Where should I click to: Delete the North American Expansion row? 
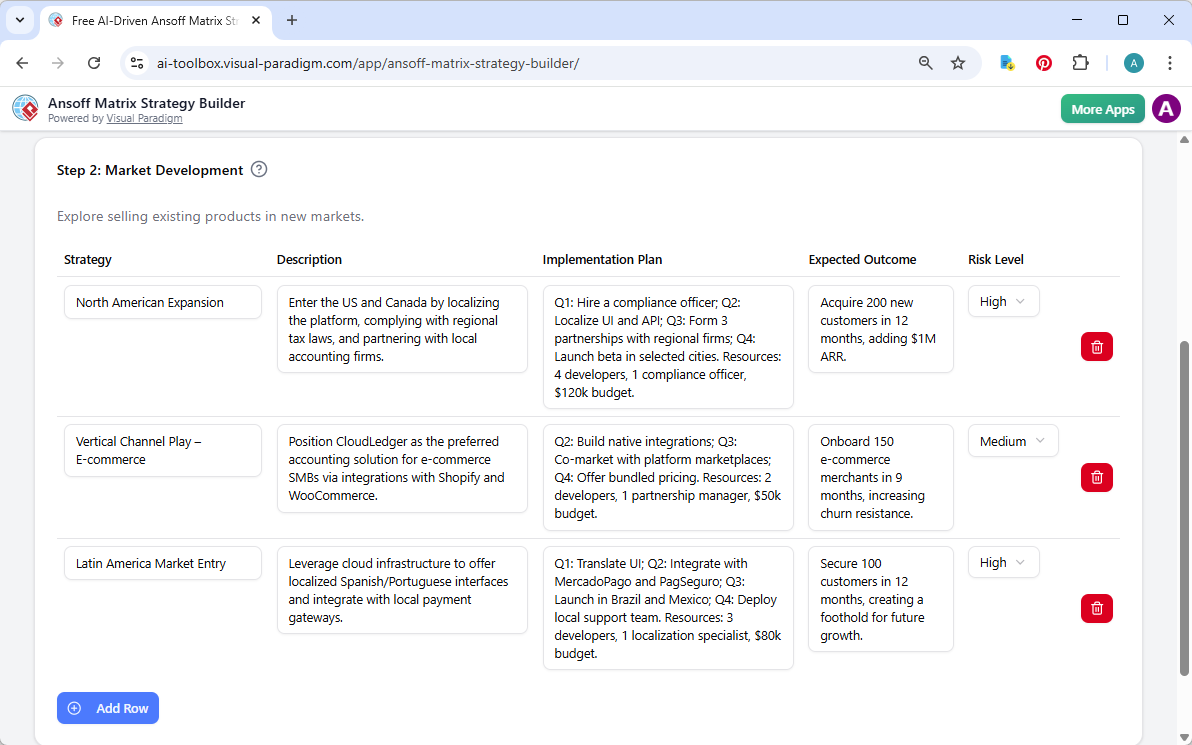(x=1096, y=346)
